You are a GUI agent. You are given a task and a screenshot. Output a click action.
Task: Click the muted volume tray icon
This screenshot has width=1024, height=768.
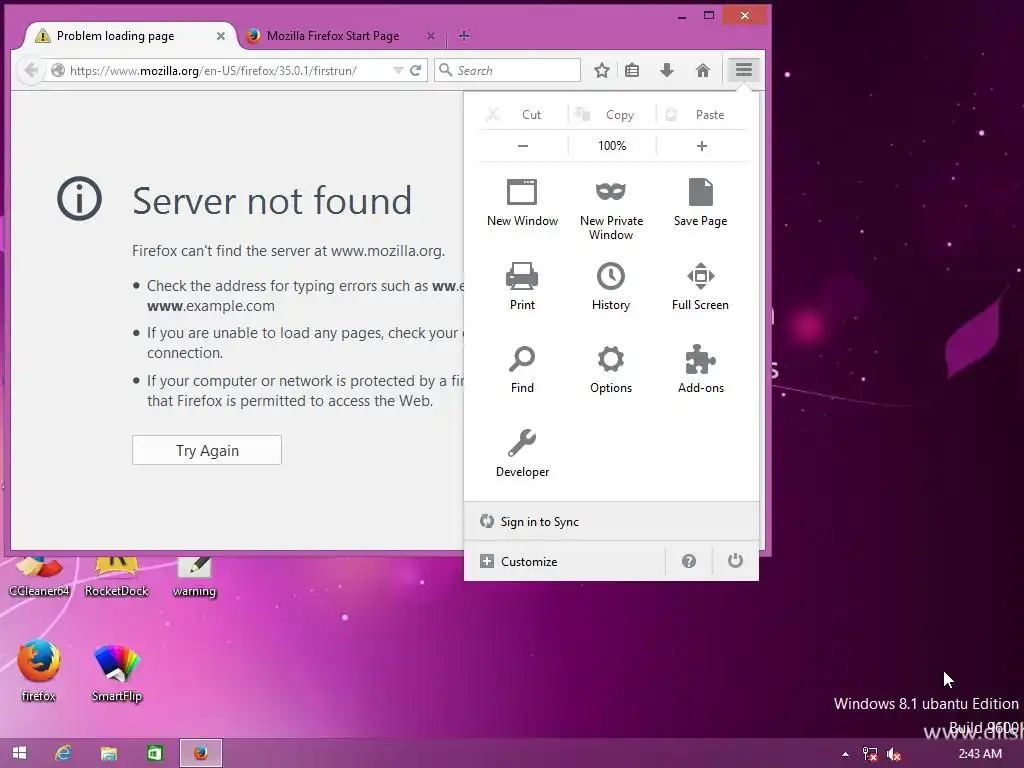[x=894, y=754]
